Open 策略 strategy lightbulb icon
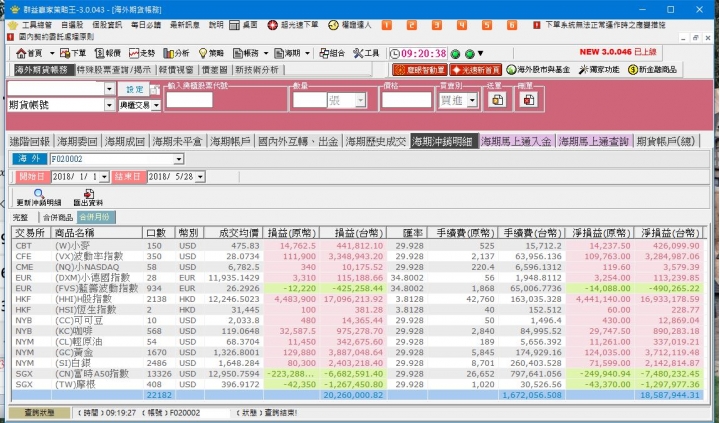The height and width of the screenshot is (423, 720). coord(203,53)
